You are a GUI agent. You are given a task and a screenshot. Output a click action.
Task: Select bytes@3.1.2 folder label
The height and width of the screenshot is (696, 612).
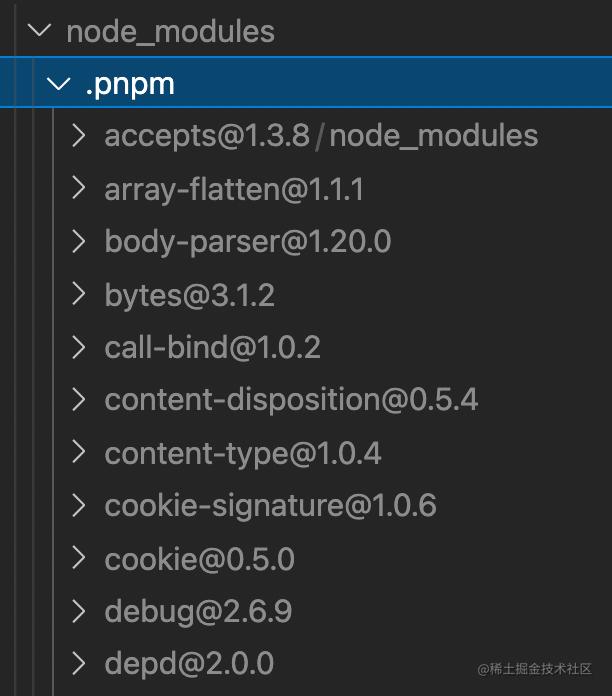click(190, 296)
